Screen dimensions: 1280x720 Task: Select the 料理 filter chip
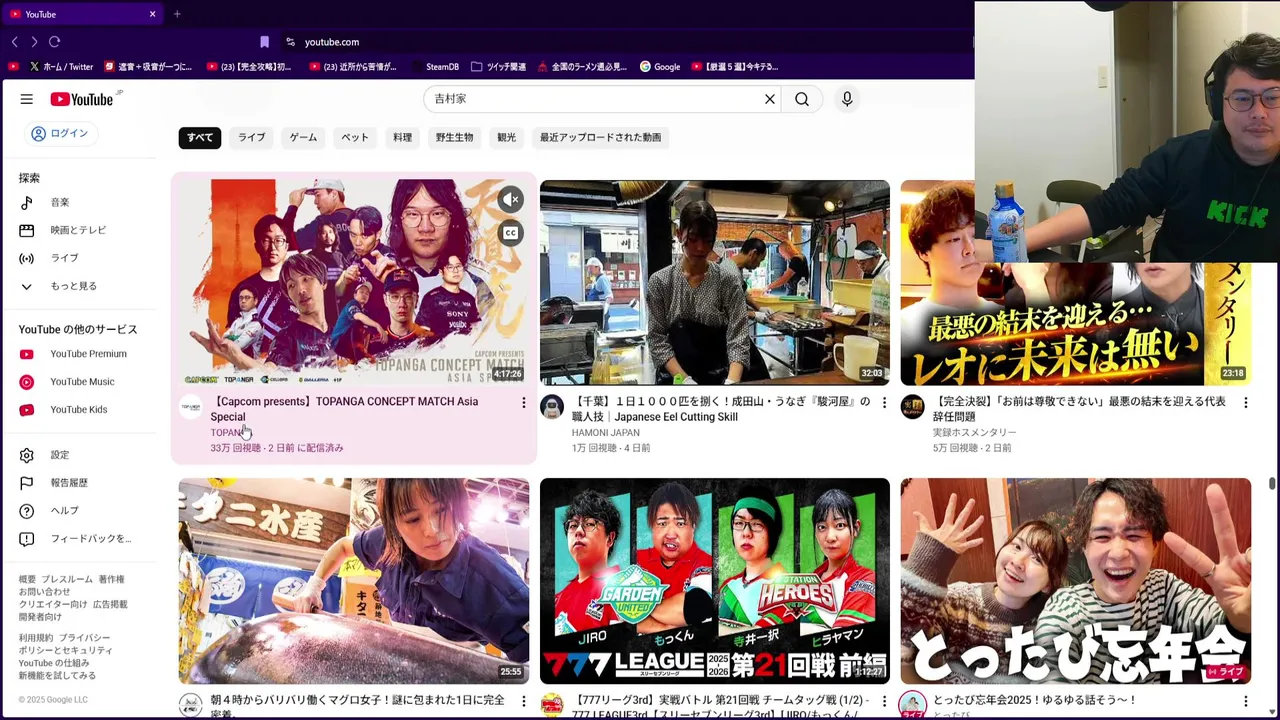tap(402, 137)
